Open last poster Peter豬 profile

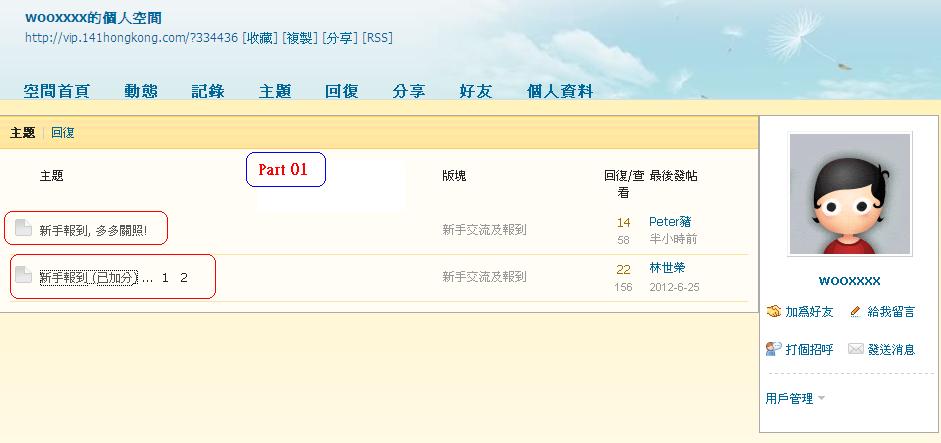tap(670, 222)
